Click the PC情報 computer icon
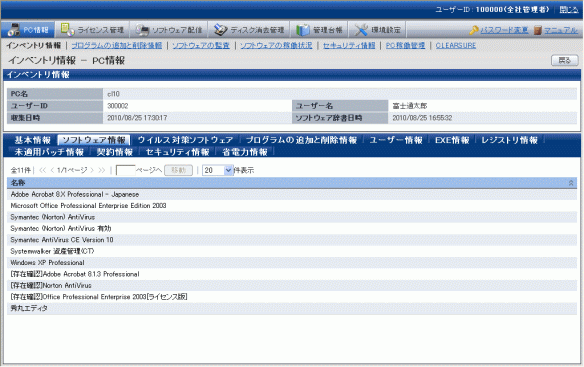The image size is (584, 367). [14, 29]
